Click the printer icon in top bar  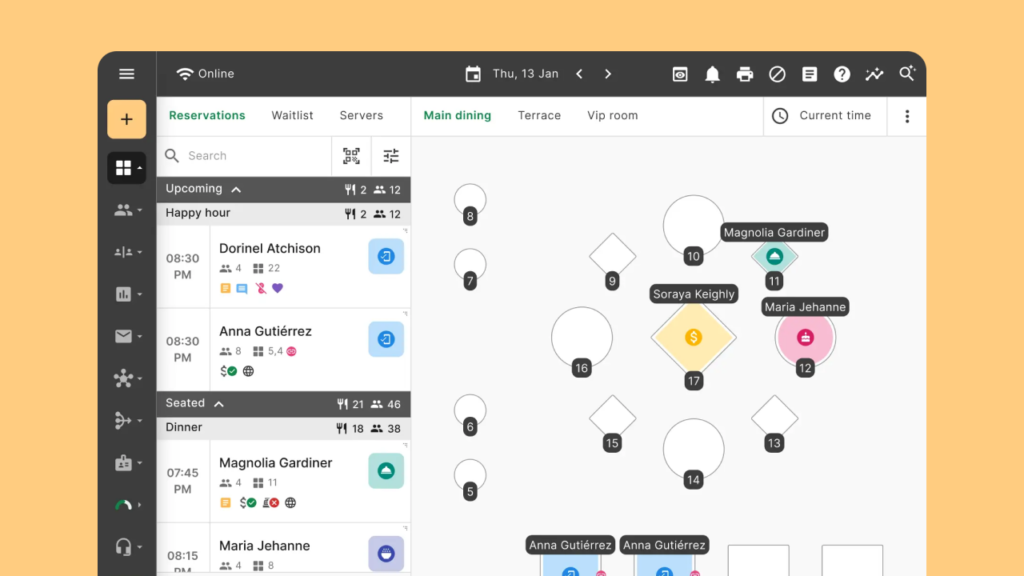coord(744,74)
